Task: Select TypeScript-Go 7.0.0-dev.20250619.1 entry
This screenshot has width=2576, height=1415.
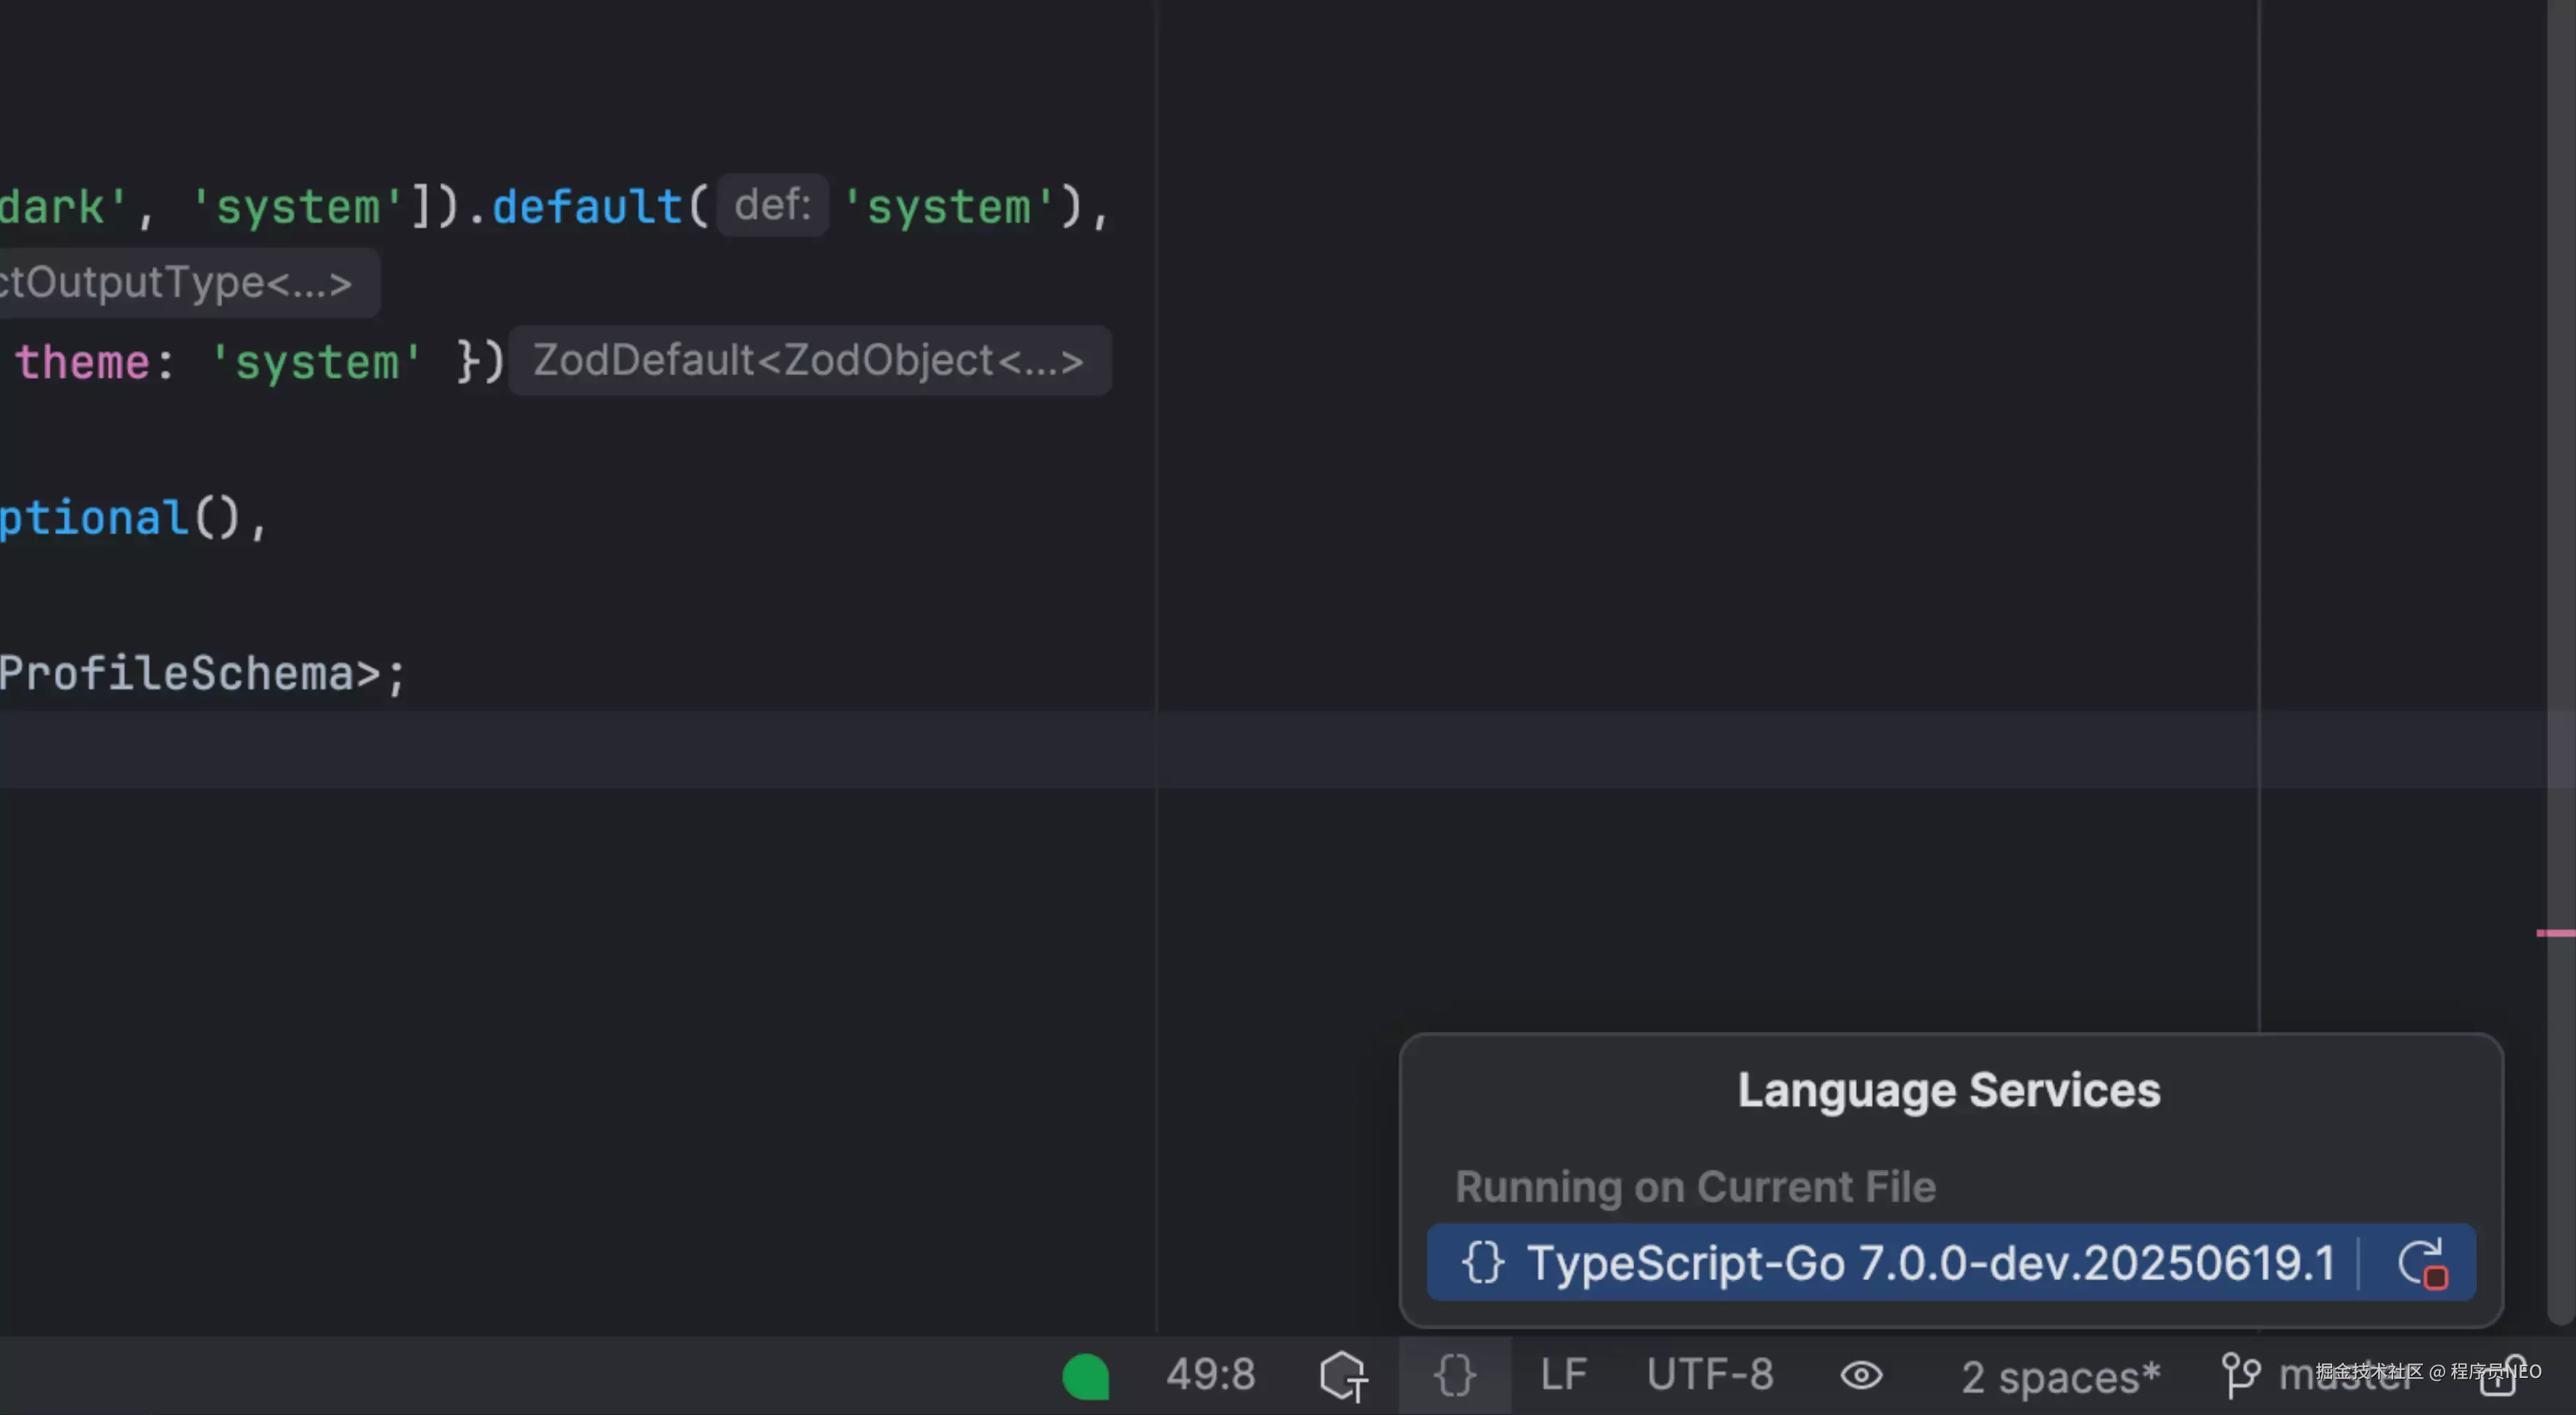Action: pyautogui.click(x=1930, y=1263)
